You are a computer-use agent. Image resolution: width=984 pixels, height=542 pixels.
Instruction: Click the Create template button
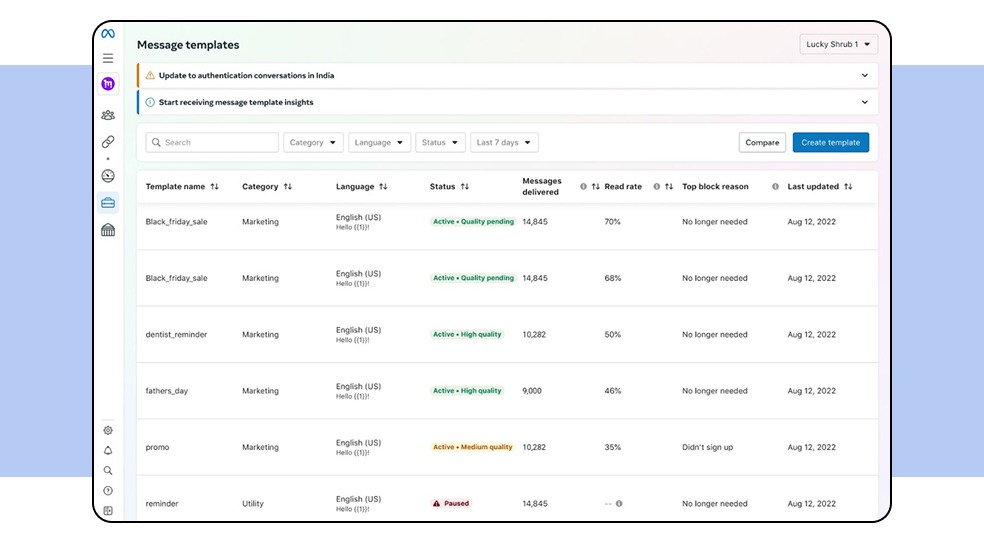click(830, 143)
